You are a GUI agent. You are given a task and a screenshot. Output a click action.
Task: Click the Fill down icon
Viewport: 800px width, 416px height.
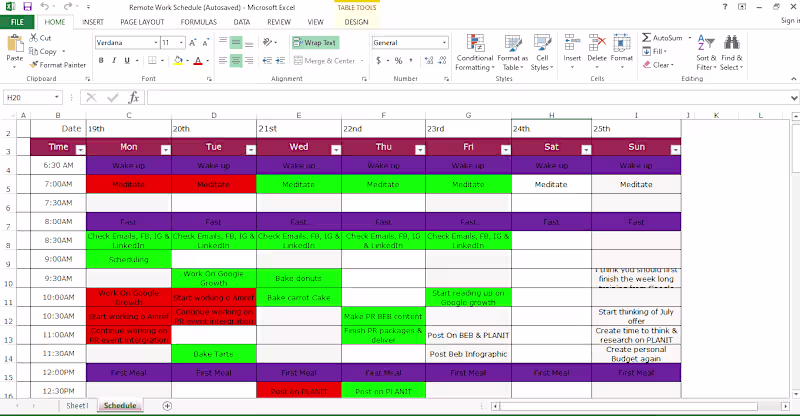coord(646,51)
